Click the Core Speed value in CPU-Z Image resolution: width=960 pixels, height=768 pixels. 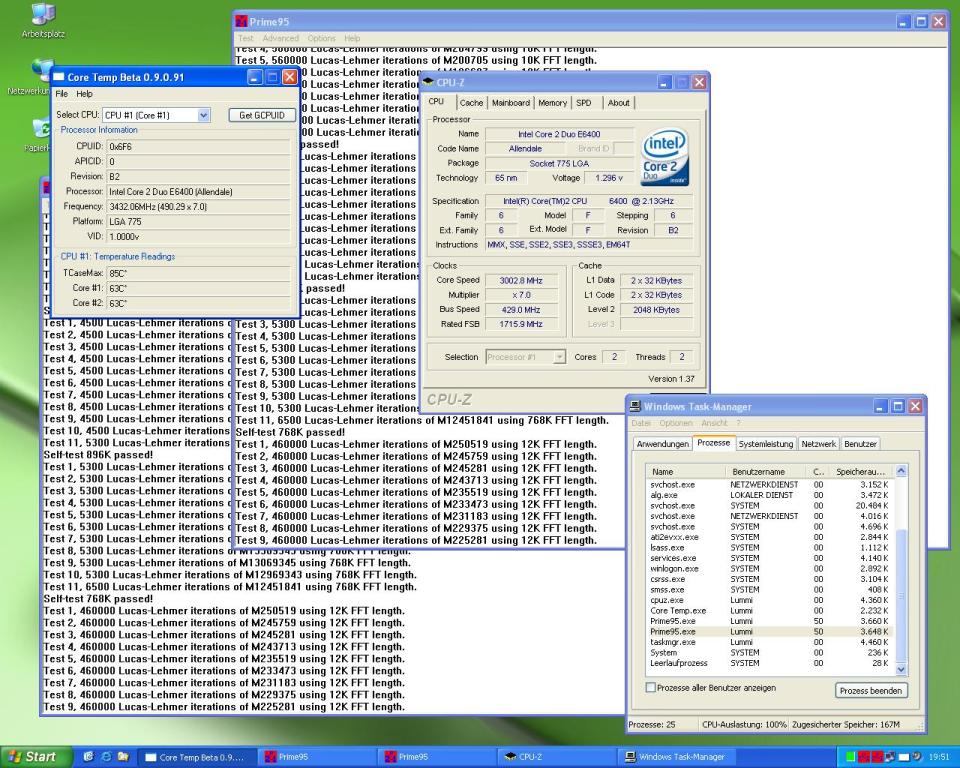[x=520, y=280]
